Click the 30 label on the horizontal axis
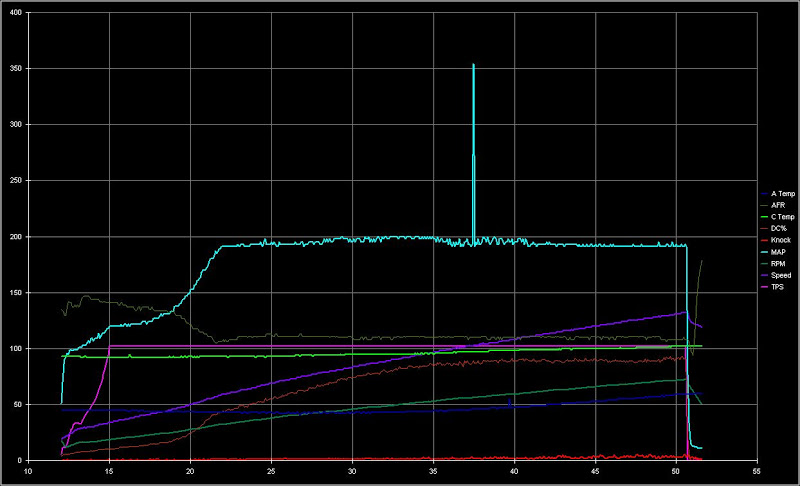Image resolution: width=800 pixels, height=486 pixels. coord(352,471)
